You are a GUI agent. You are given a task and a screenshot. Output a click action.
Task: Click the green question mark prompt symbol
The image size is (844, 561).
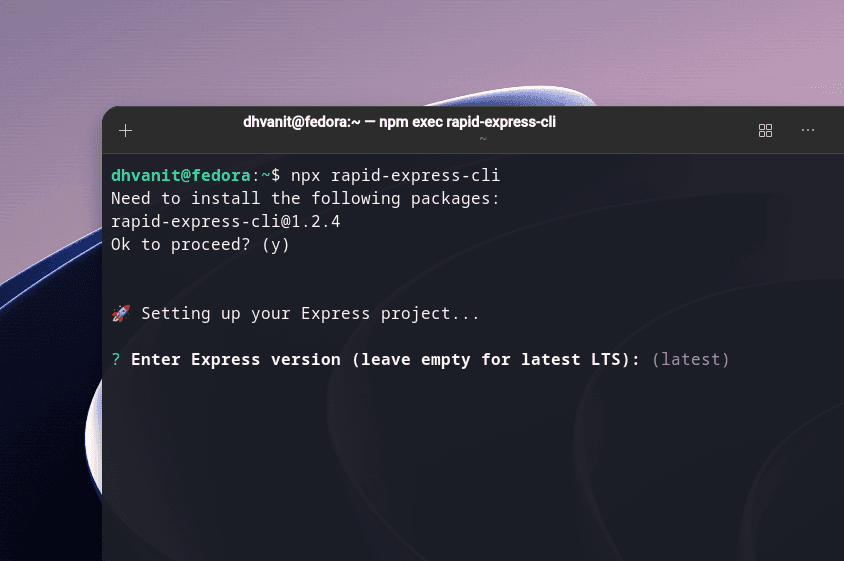tap(116, 359)
